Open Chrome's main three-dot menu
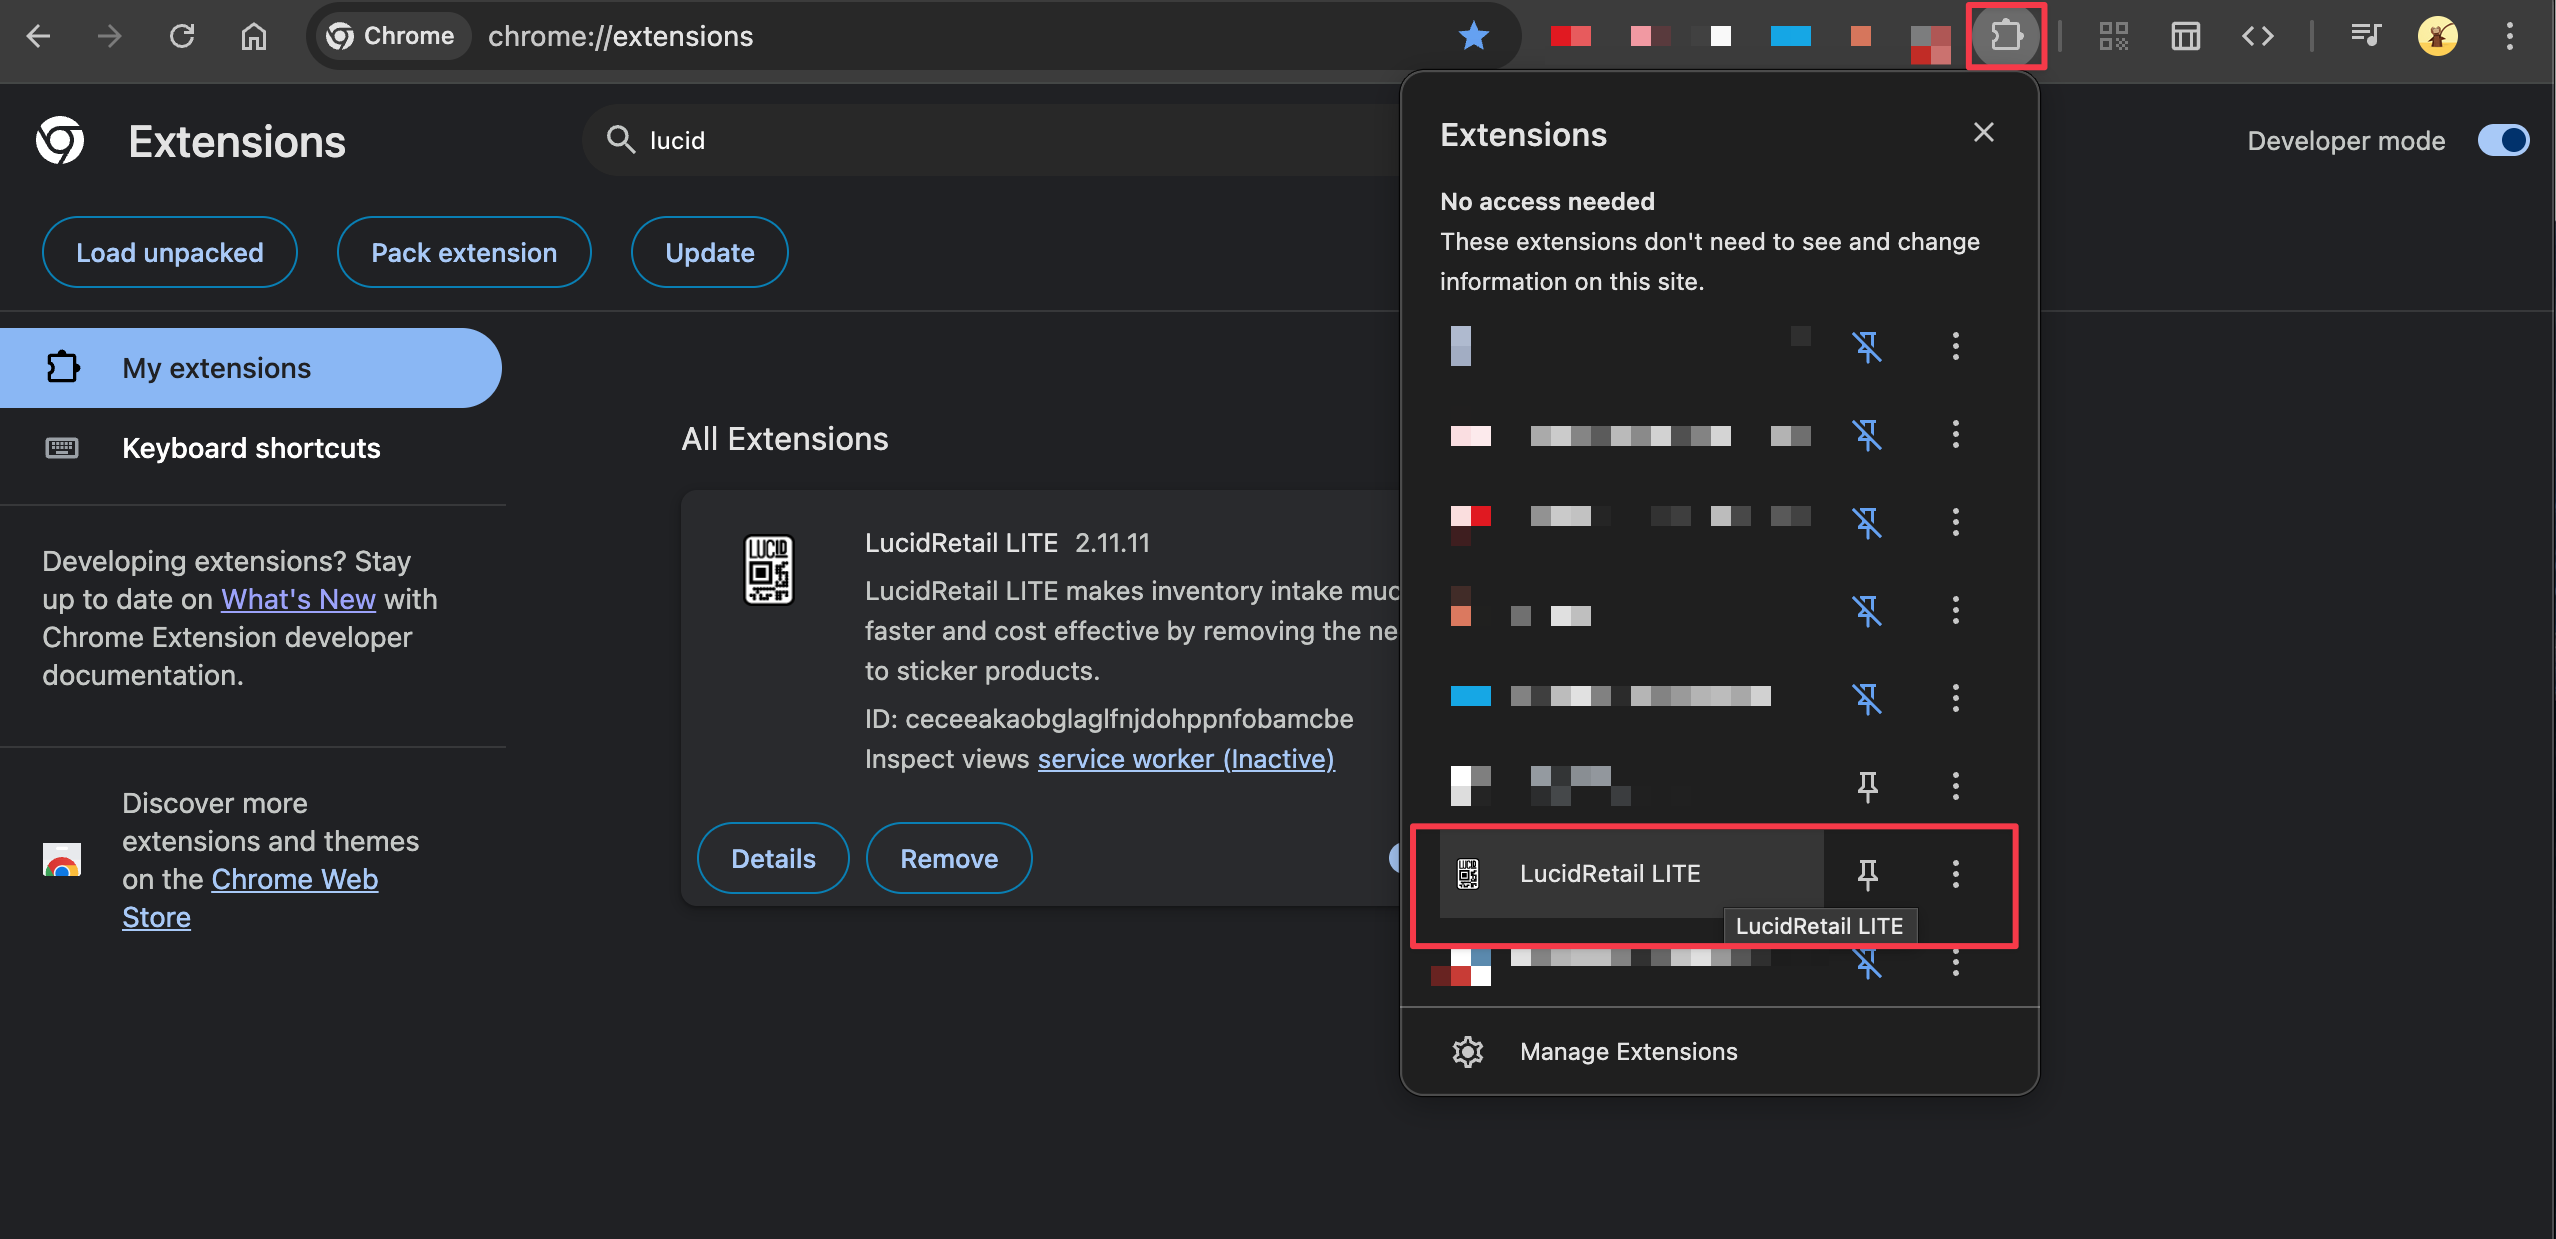This screenshot has height=1239, width=2556. 2510,36
